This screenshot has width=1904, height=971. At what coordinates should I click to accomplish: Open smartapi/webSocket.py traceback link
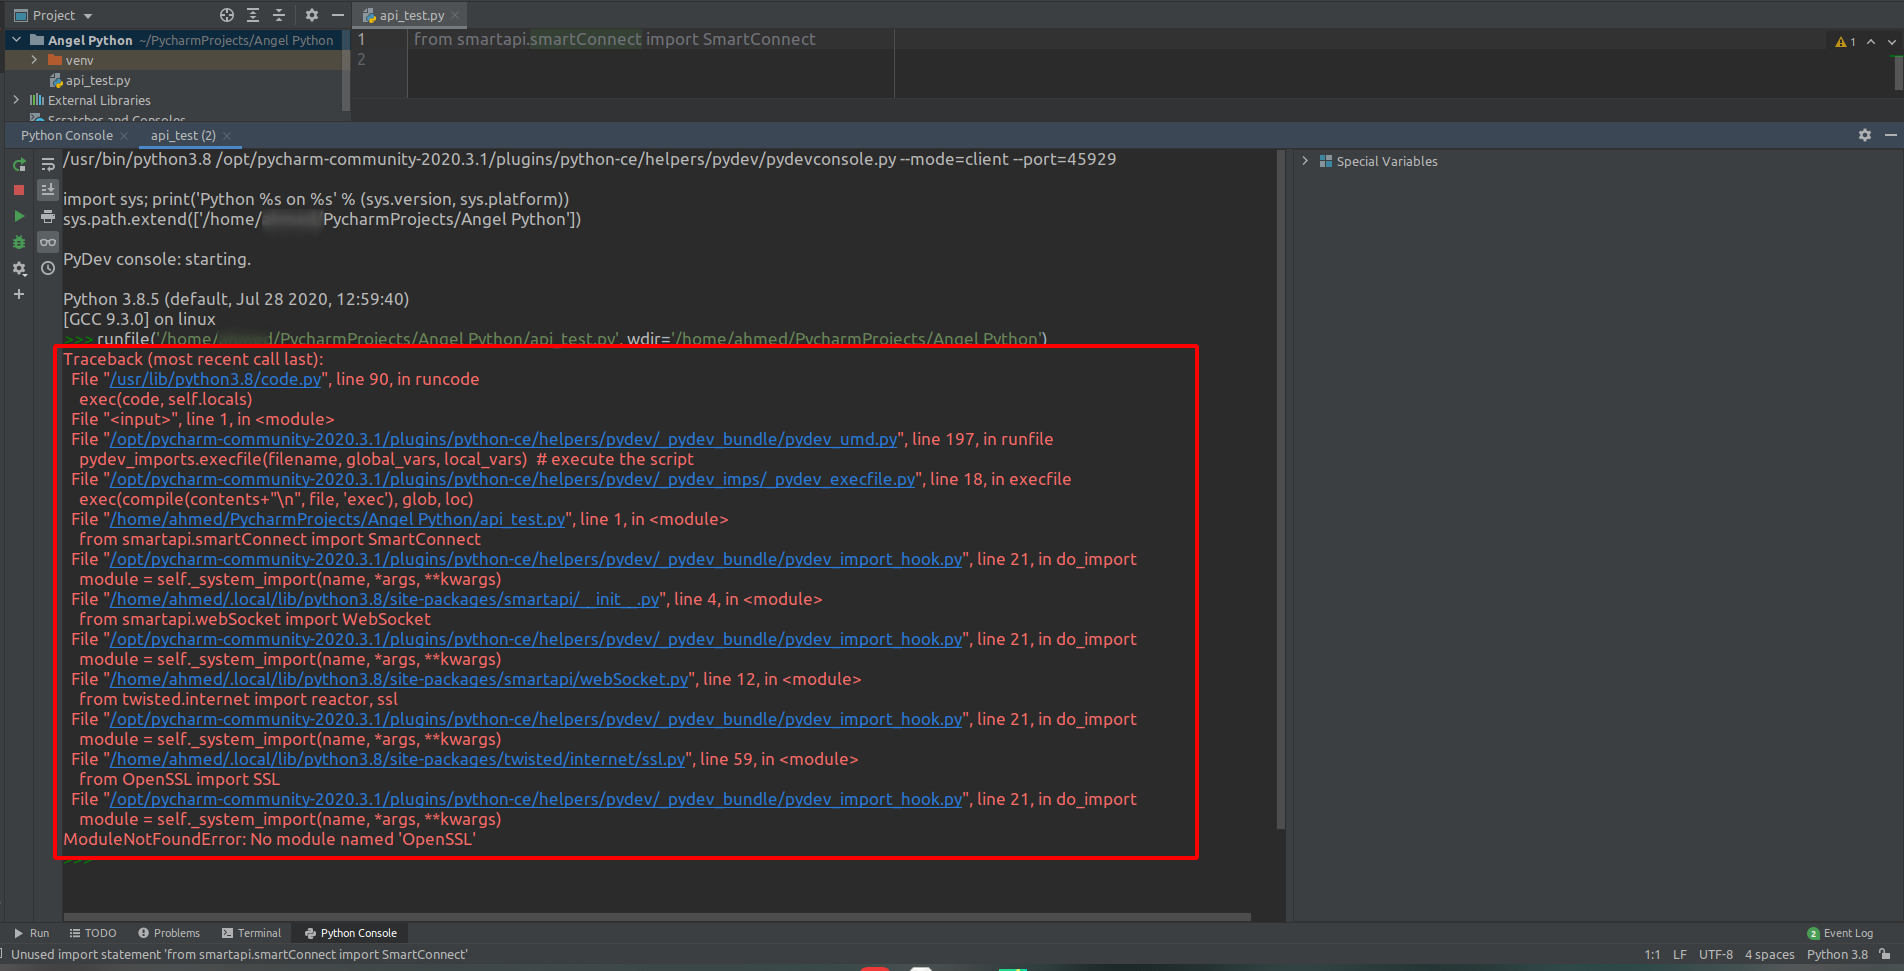point(399,679)
